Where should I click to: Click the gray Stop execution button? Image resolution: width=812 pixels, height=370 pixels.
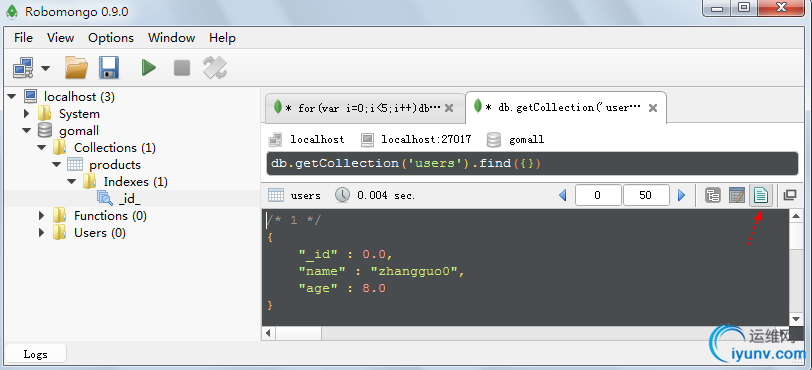(182, 68)
